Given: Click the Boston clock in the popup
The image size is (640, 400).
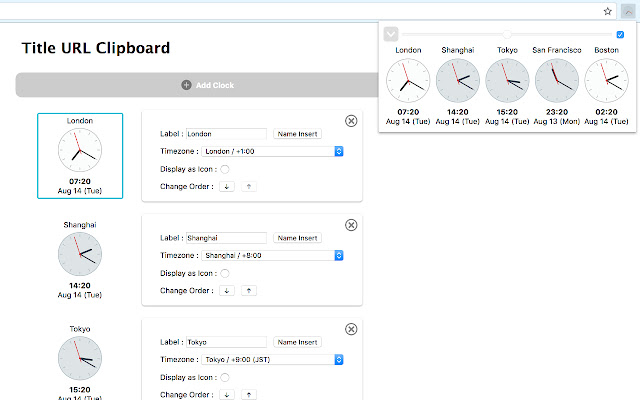Looking at the screenshot, I should tap(606, 80).
